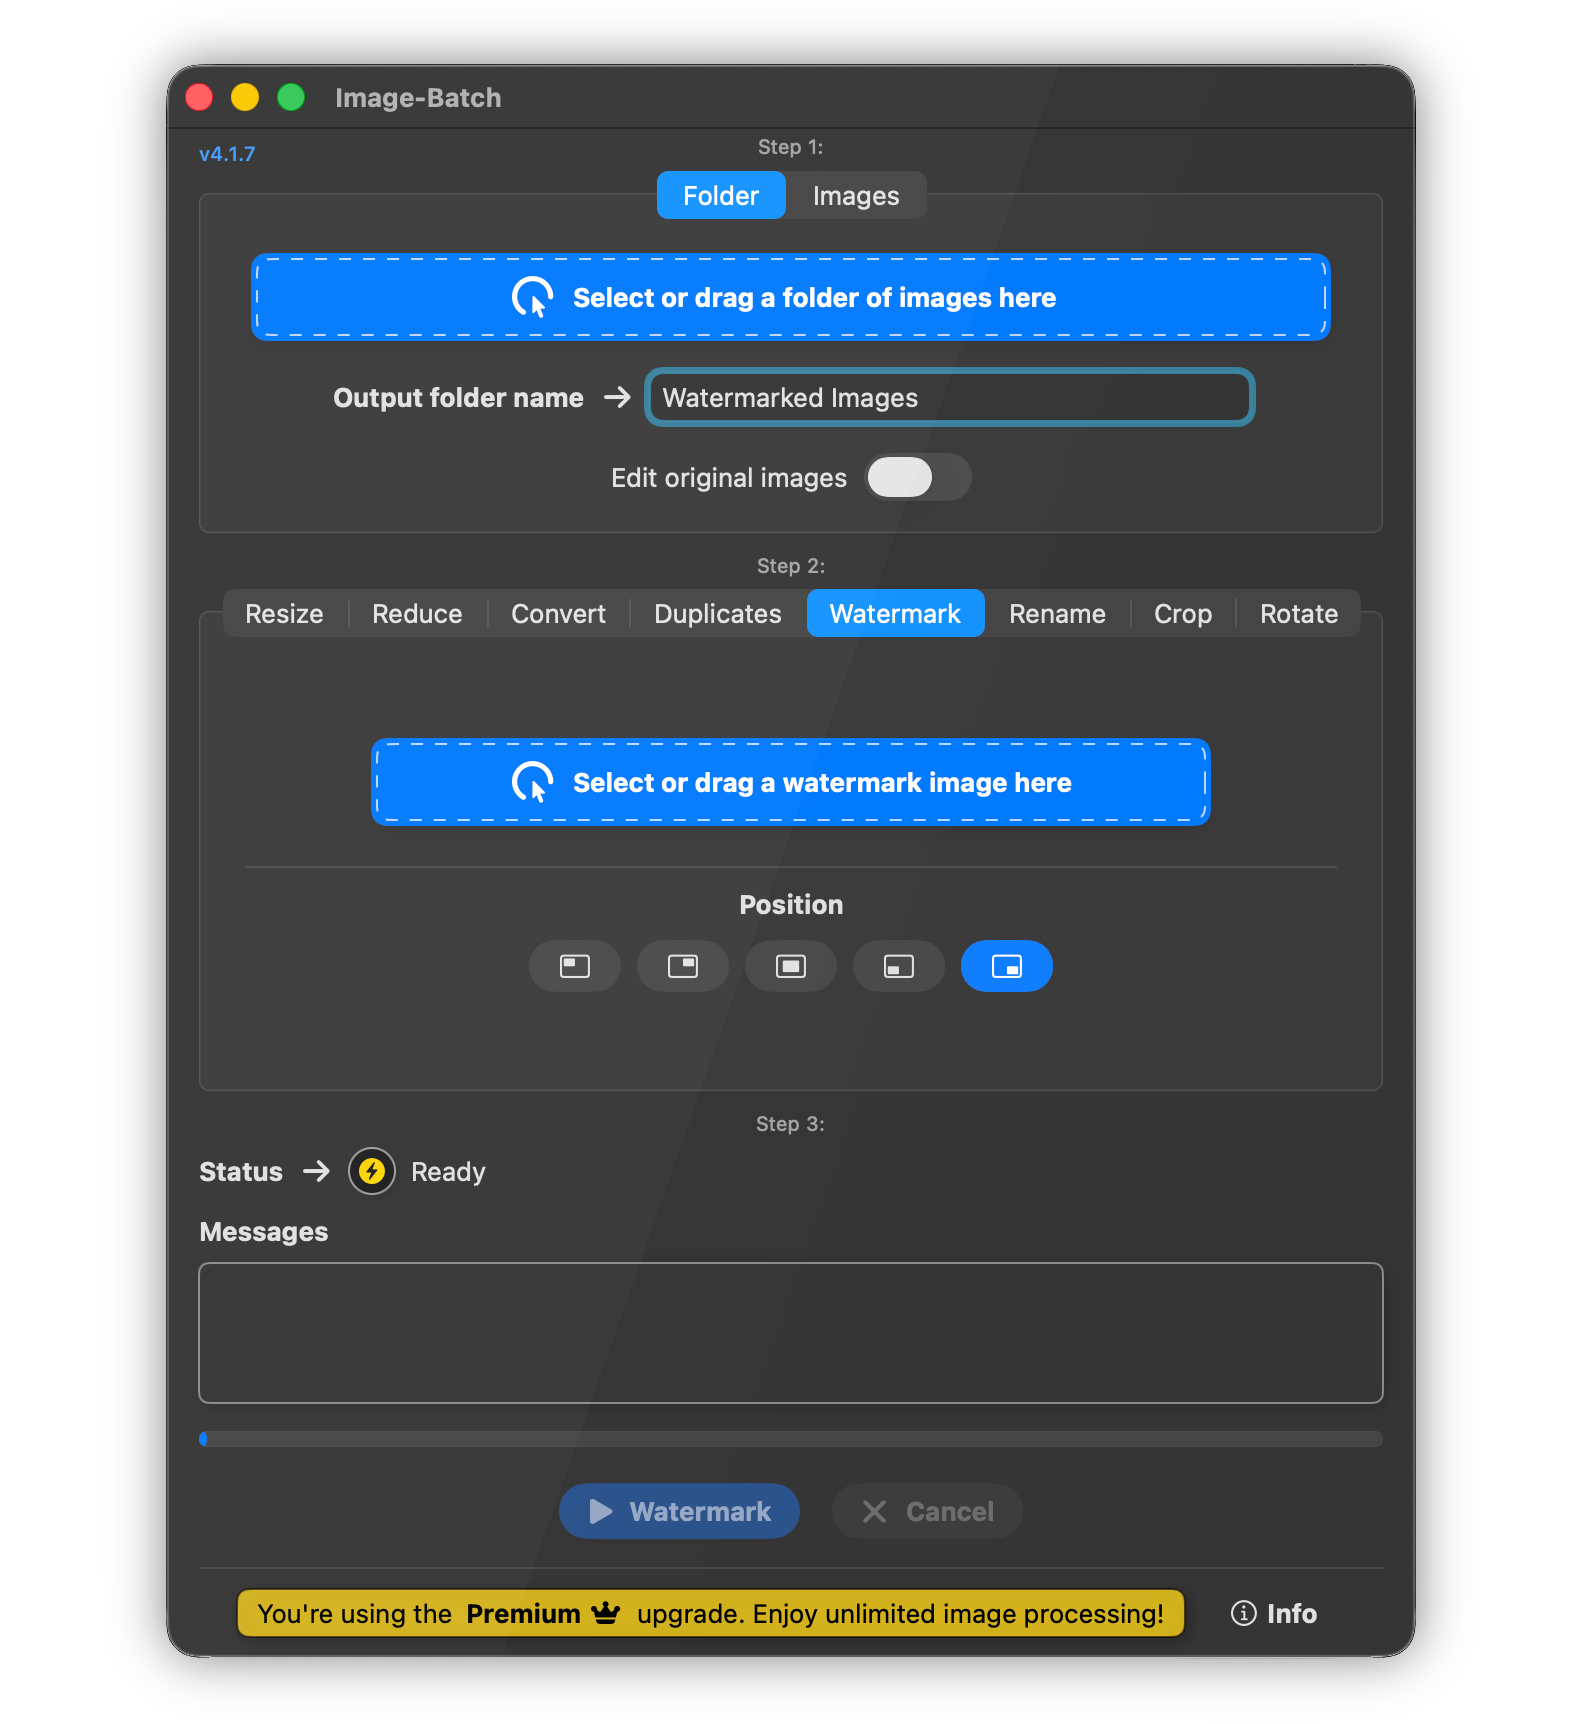Click the Step 2: label
The image size is (1582, 1724).
tap(790, 566)
